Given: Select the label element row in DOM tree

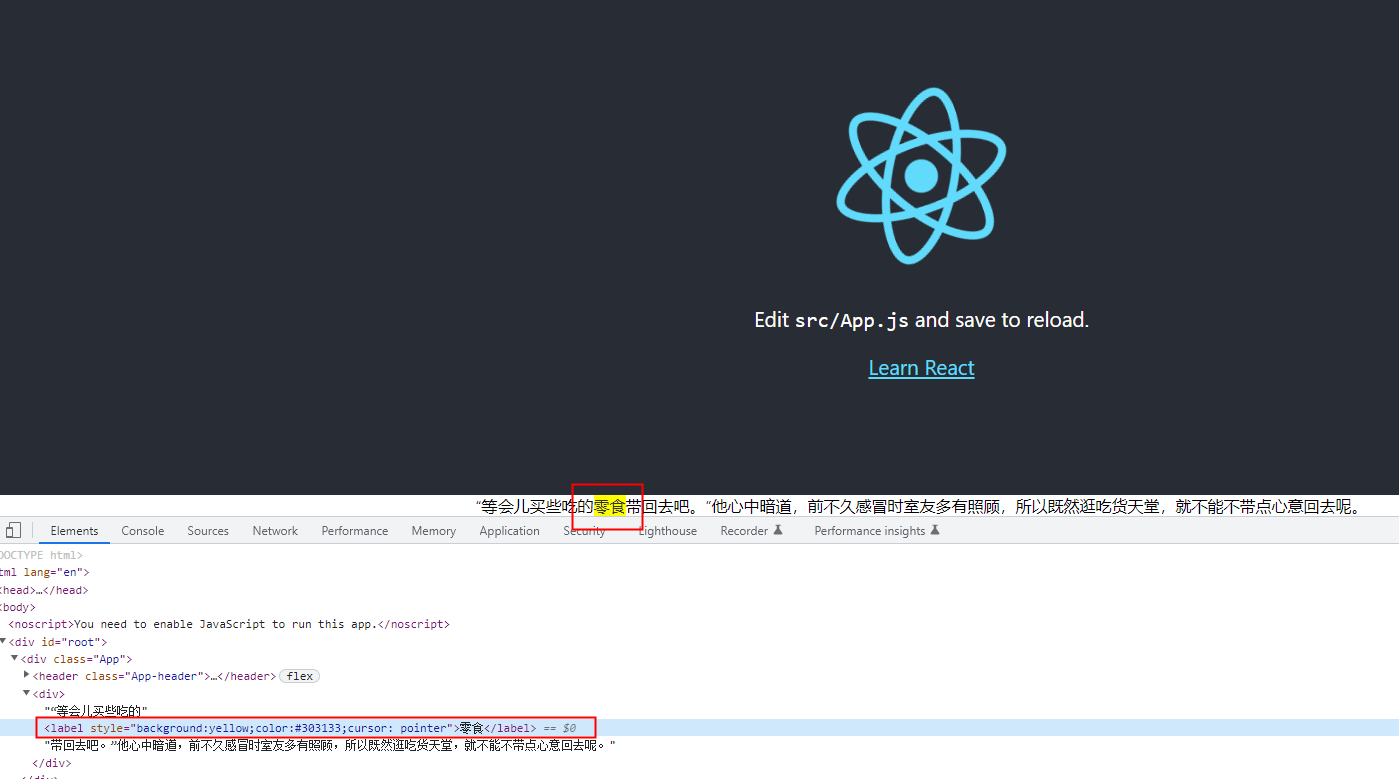Looking at the screenshot, I should [699, 728].
